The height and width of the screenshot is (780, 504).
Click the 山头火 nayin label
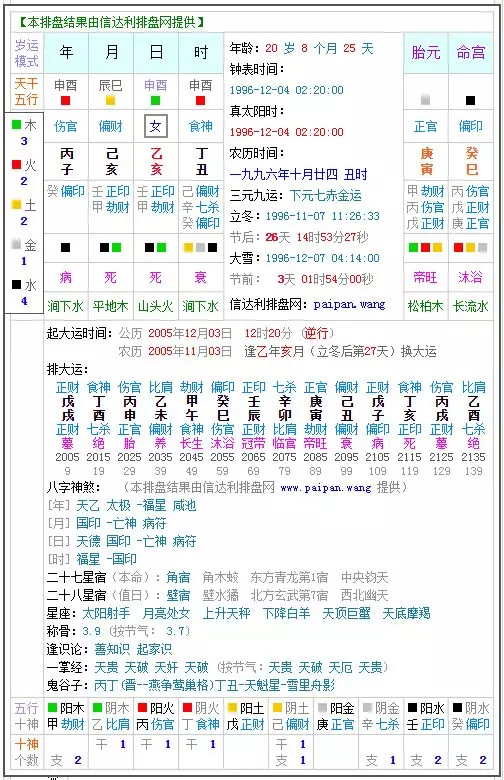[155, 306]
